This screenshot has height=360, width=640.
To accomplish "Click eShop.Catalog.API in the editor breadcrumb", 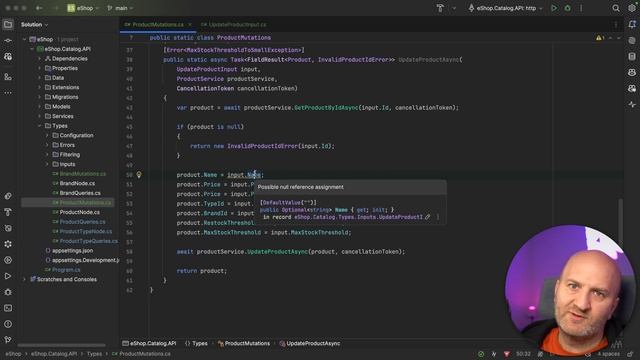I will tap(149, 343).
